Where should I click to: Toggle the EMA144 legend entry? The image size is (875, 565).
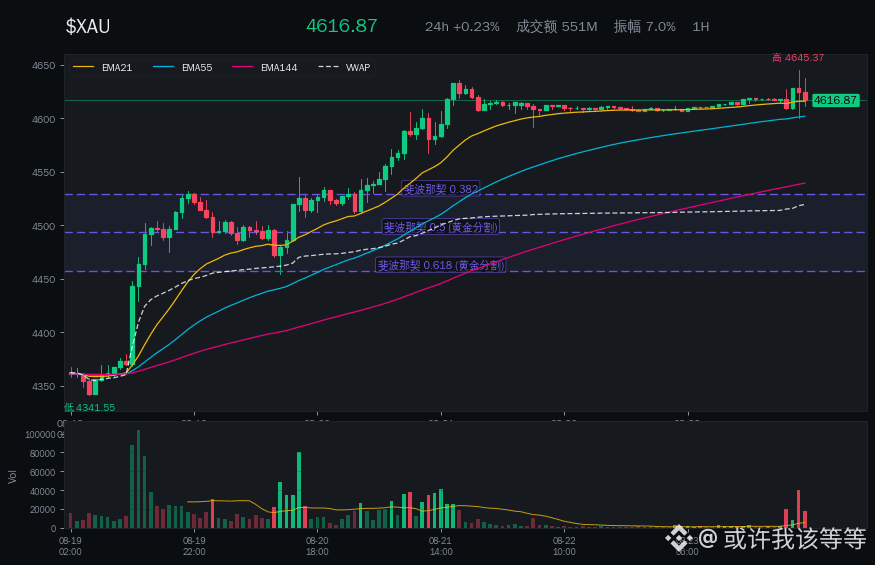coord(265,68)
